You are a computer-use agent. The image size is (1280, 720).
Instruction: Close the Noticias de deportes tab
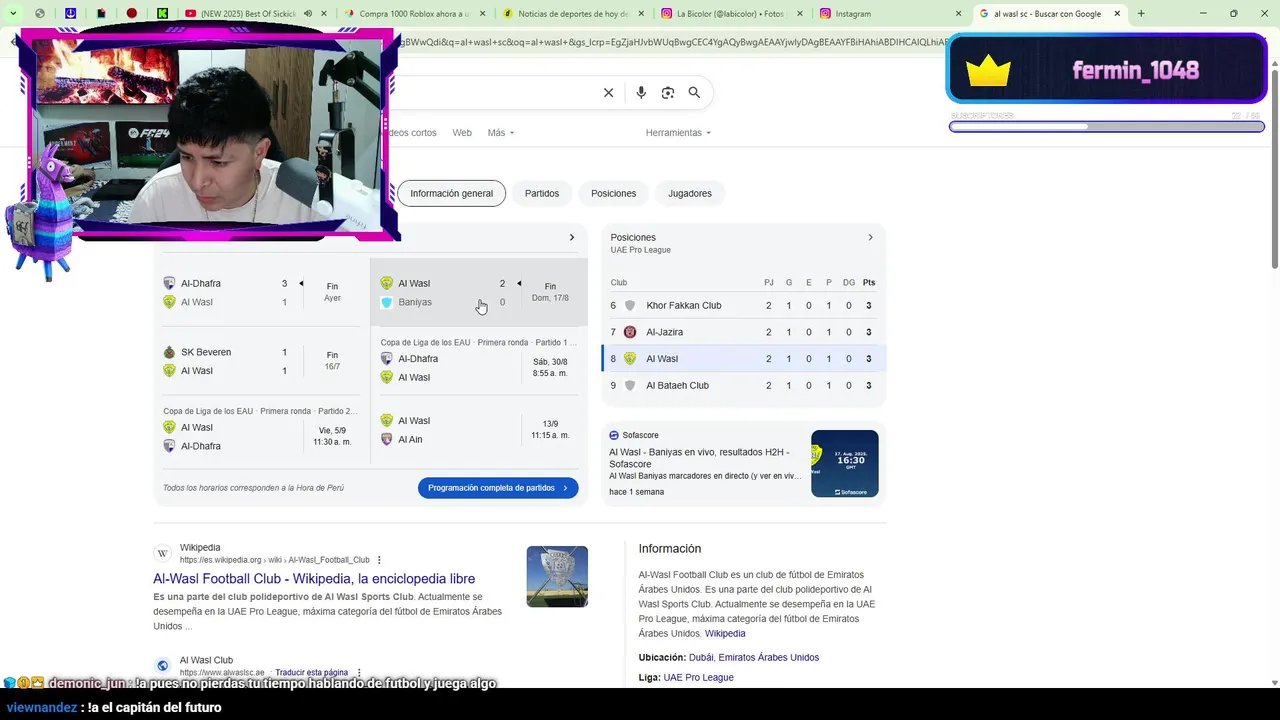[643, 14]
